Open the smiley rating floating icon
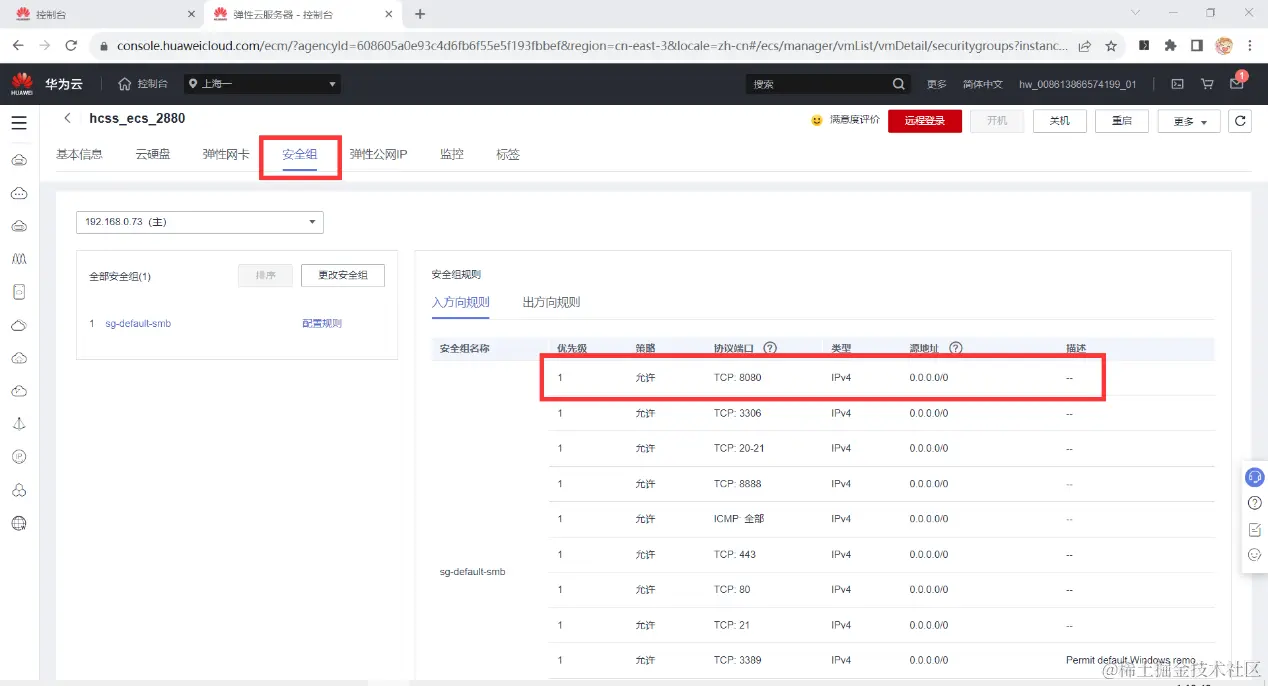1268x686 pixels. [x=1255, y=555]
